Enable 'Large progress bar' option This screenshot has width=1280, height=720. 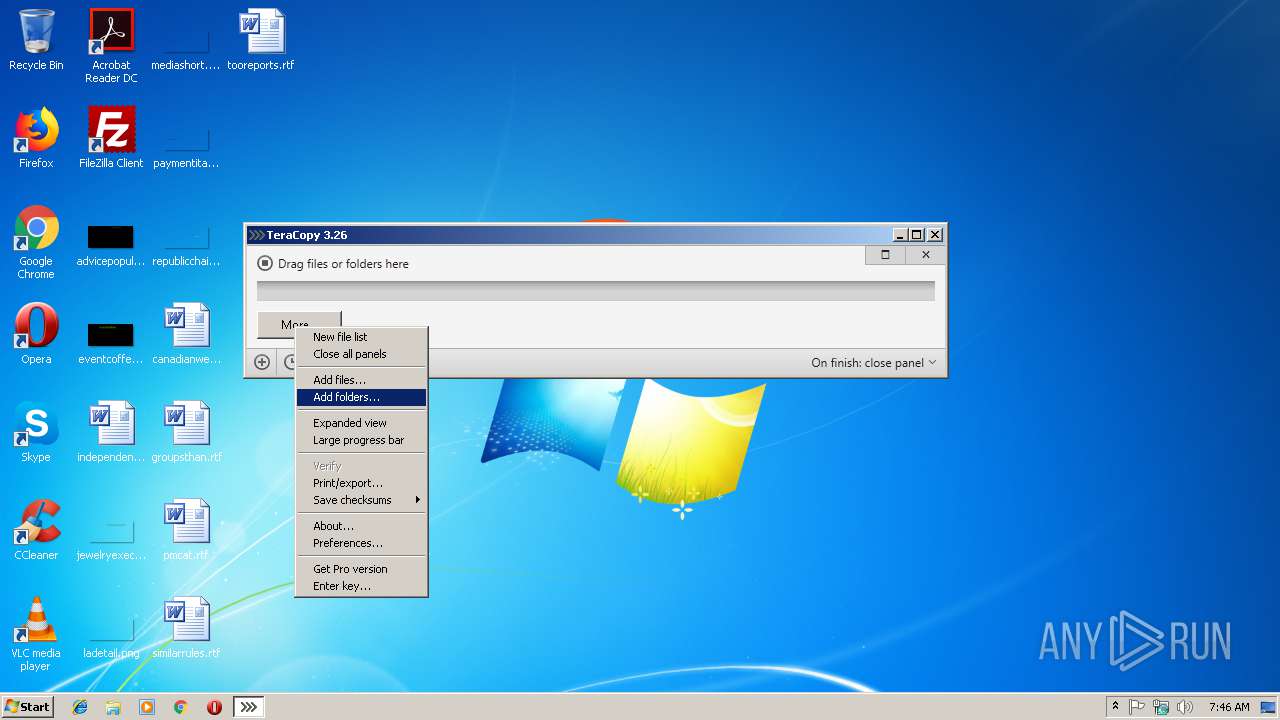click(x=361, y=440)
